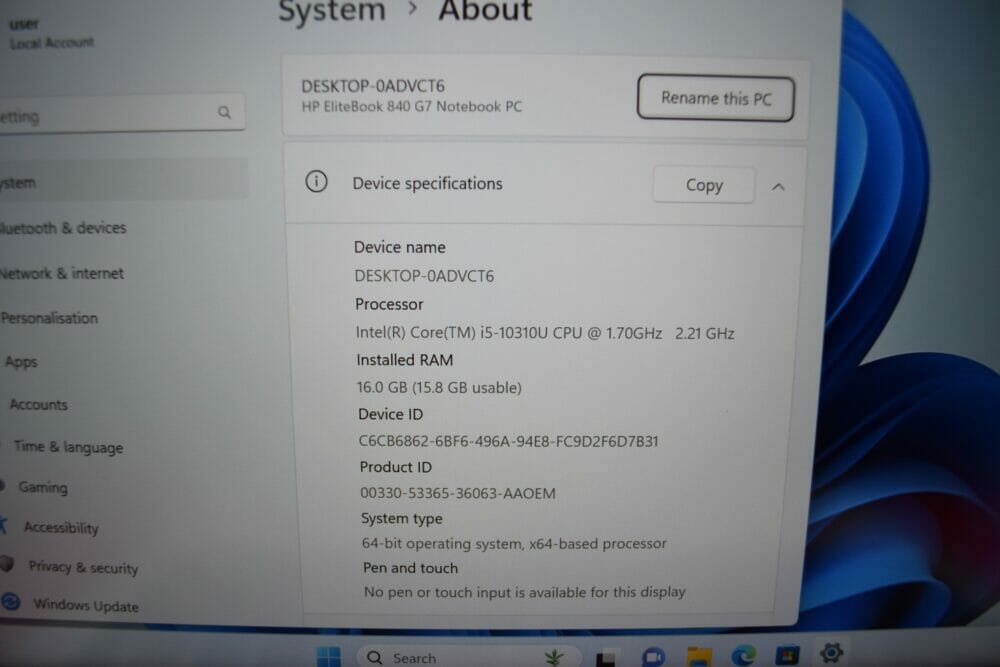This screenshot has width=1000, height=667.
Task: Open Bluetooth & devices settings
Action: 63,228
